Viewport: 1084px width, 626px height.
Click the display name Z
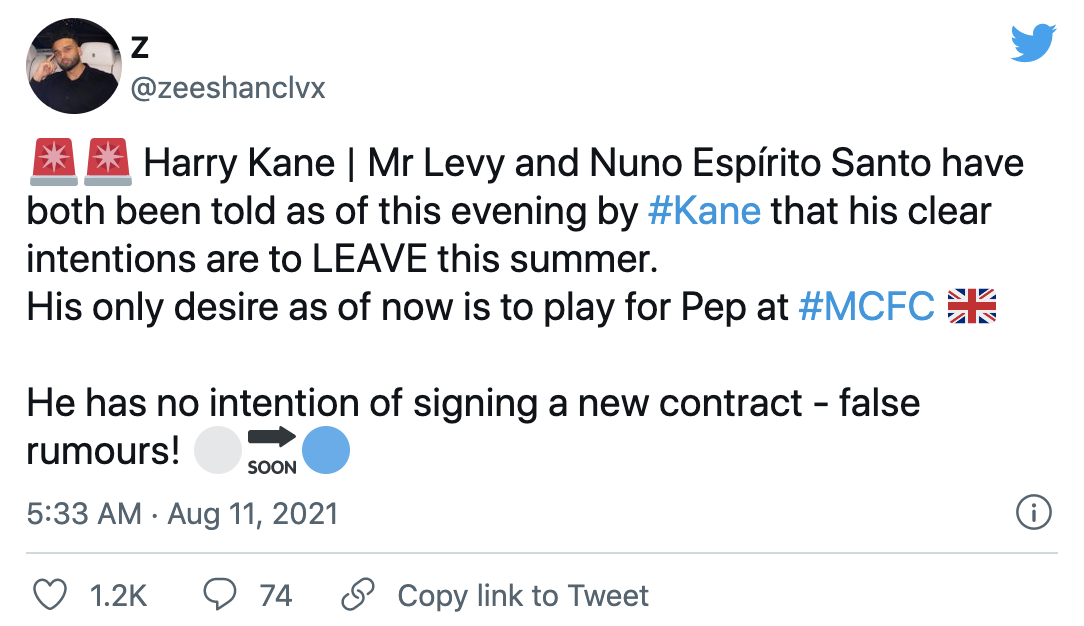coord(141,47)
